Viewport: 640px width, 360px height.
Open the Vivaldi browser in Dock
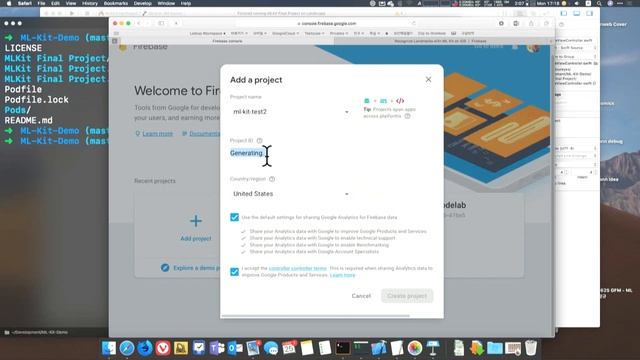coord(163,348)
